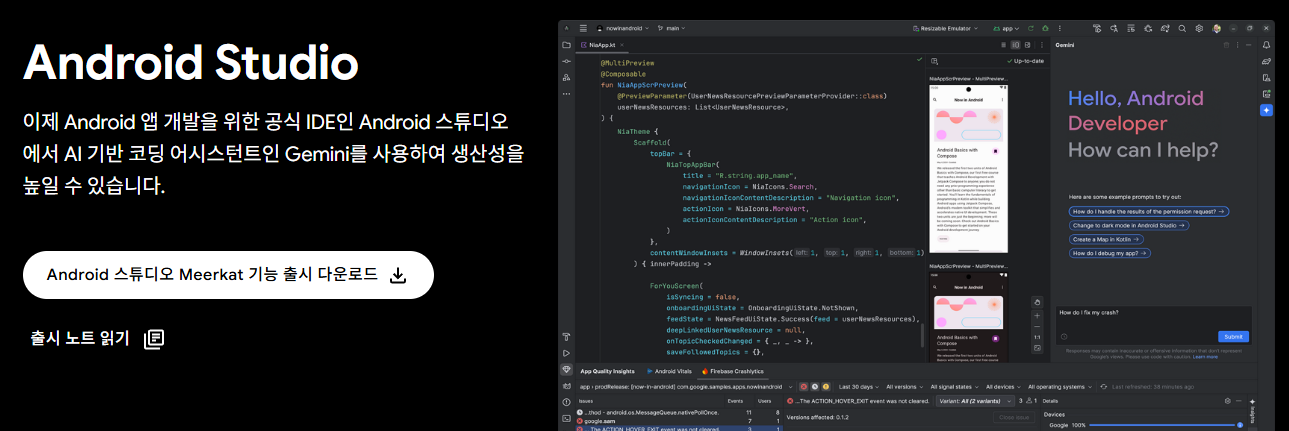Viewport: 1289px width, 431px height.
Task: Select the How do I debug my app prompt
Action: coord(1110,254)
